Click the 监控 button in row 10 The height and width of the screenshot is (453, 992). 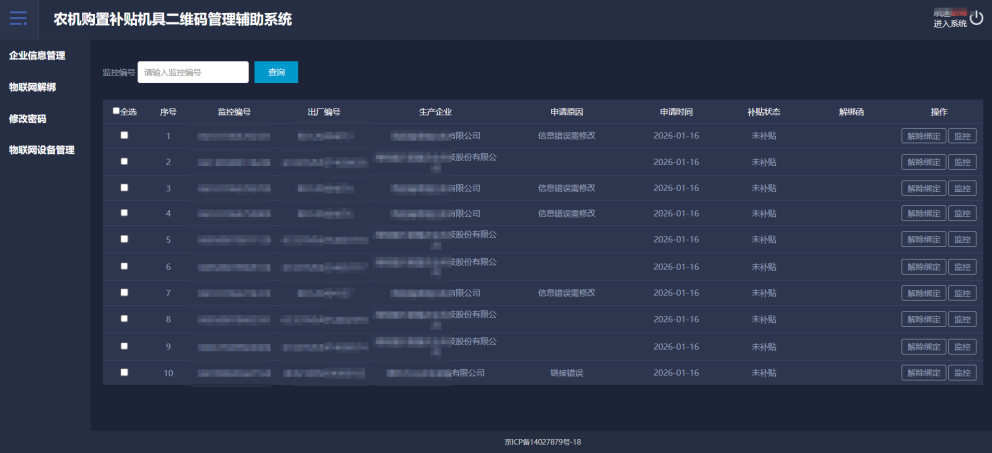tap(962, 373)
